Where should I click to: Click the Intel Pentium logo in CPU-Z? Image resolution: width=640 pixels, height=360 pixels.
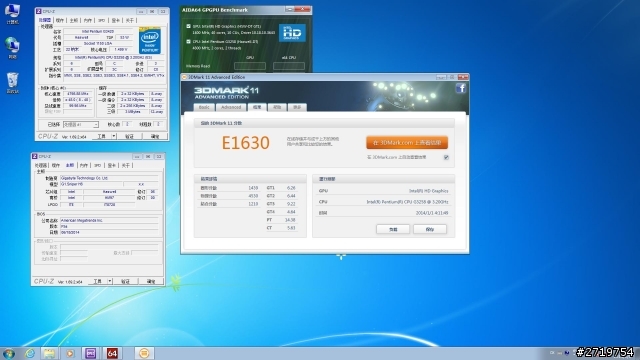[x=150, y=40]
